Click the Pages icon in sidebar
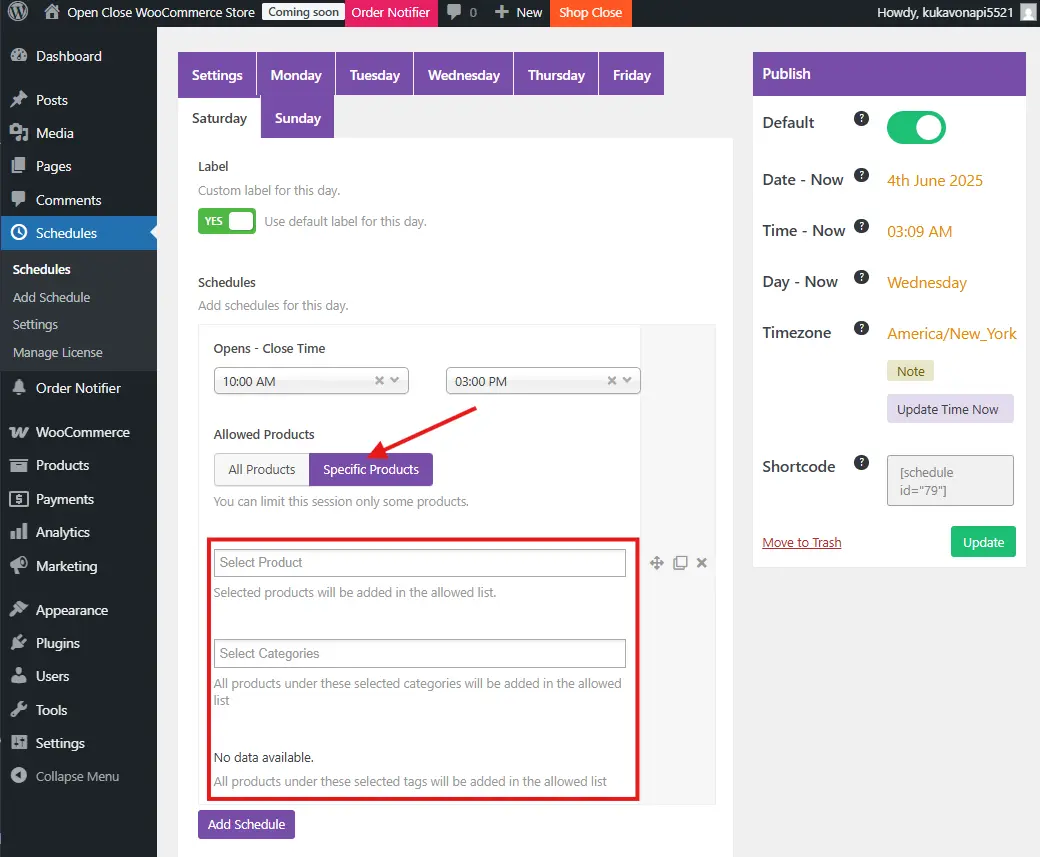1040x857 pixels. click(x=19, y=166)
